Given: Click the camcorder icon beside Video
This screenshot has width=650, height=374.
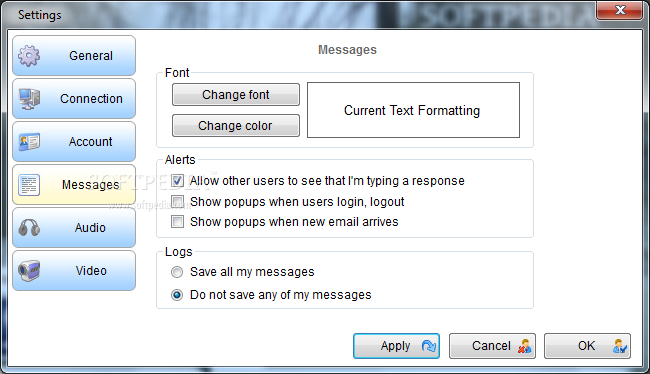Looking at the screenshot, I should click(29, 271).
